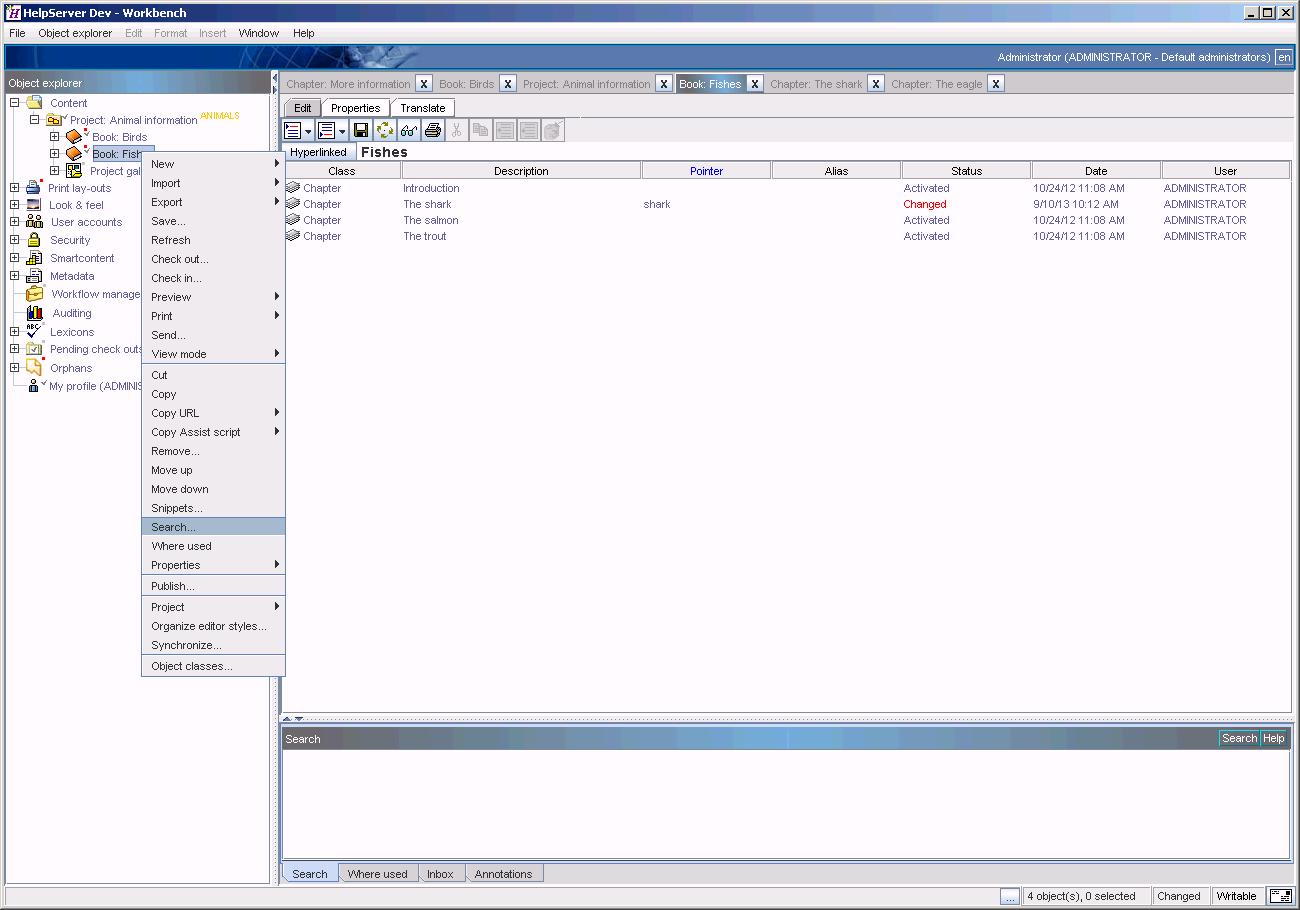The image size is (1300, 910).
Task: Close the Chapter: The eagle tab
Action: tap(996, 84)
